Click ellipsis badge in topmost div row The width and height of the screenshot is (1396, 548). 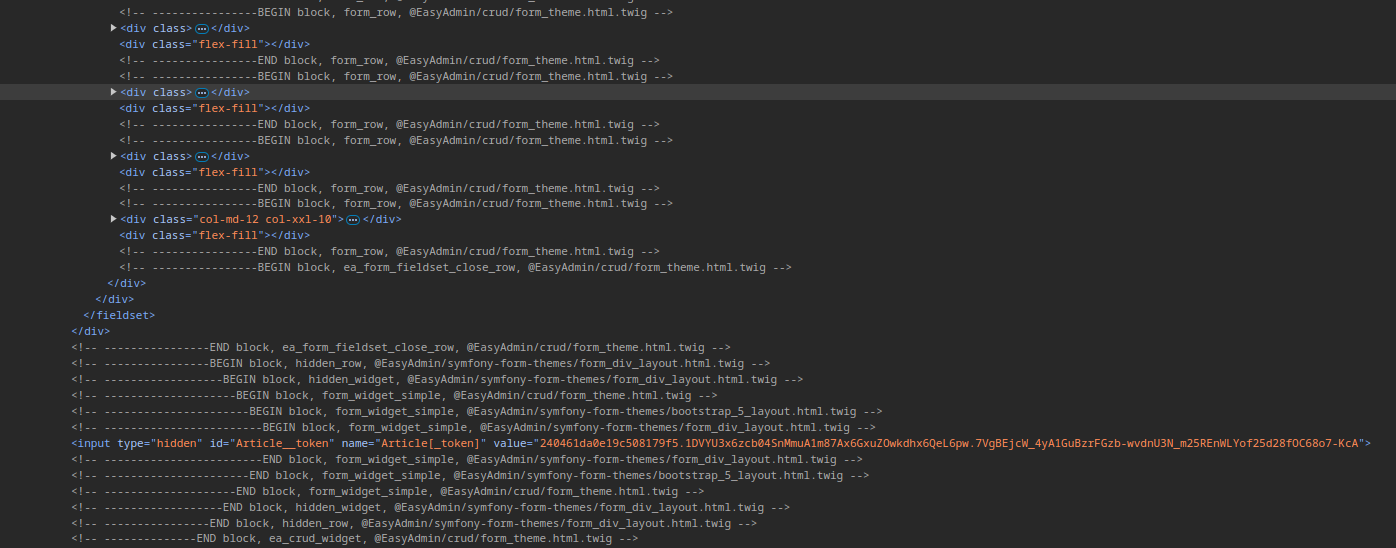point(201,28)
